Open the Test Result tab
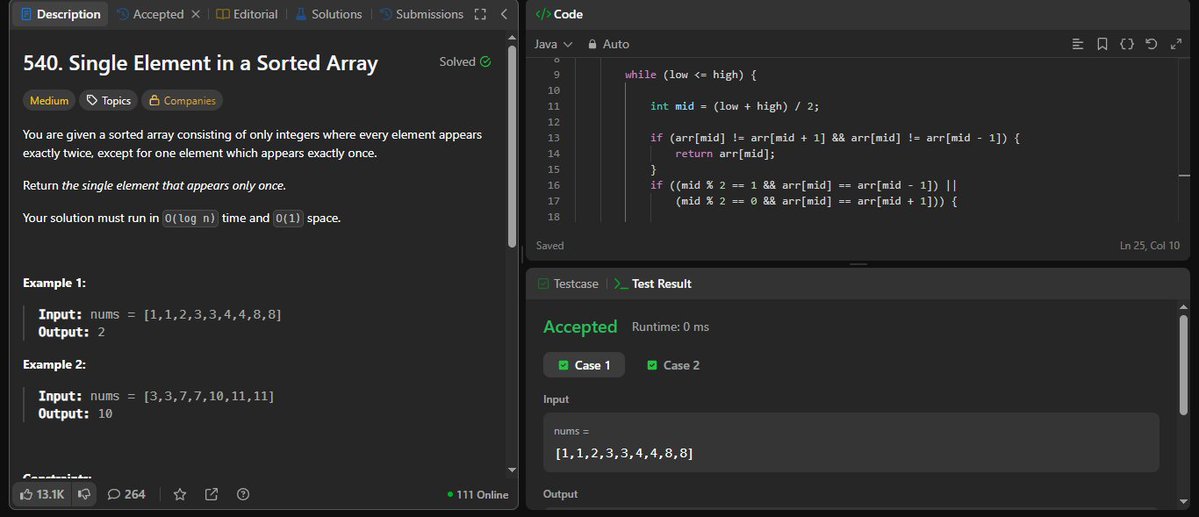The image size is (1199, 517). pos(652,284)
